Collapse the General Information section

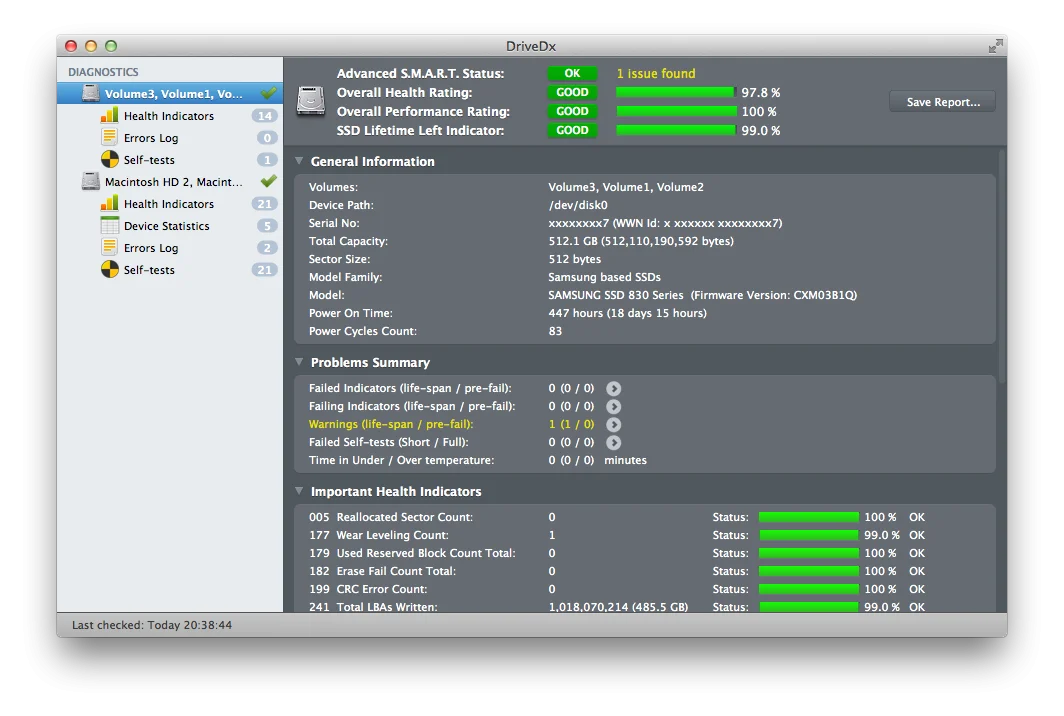point(299,161)
